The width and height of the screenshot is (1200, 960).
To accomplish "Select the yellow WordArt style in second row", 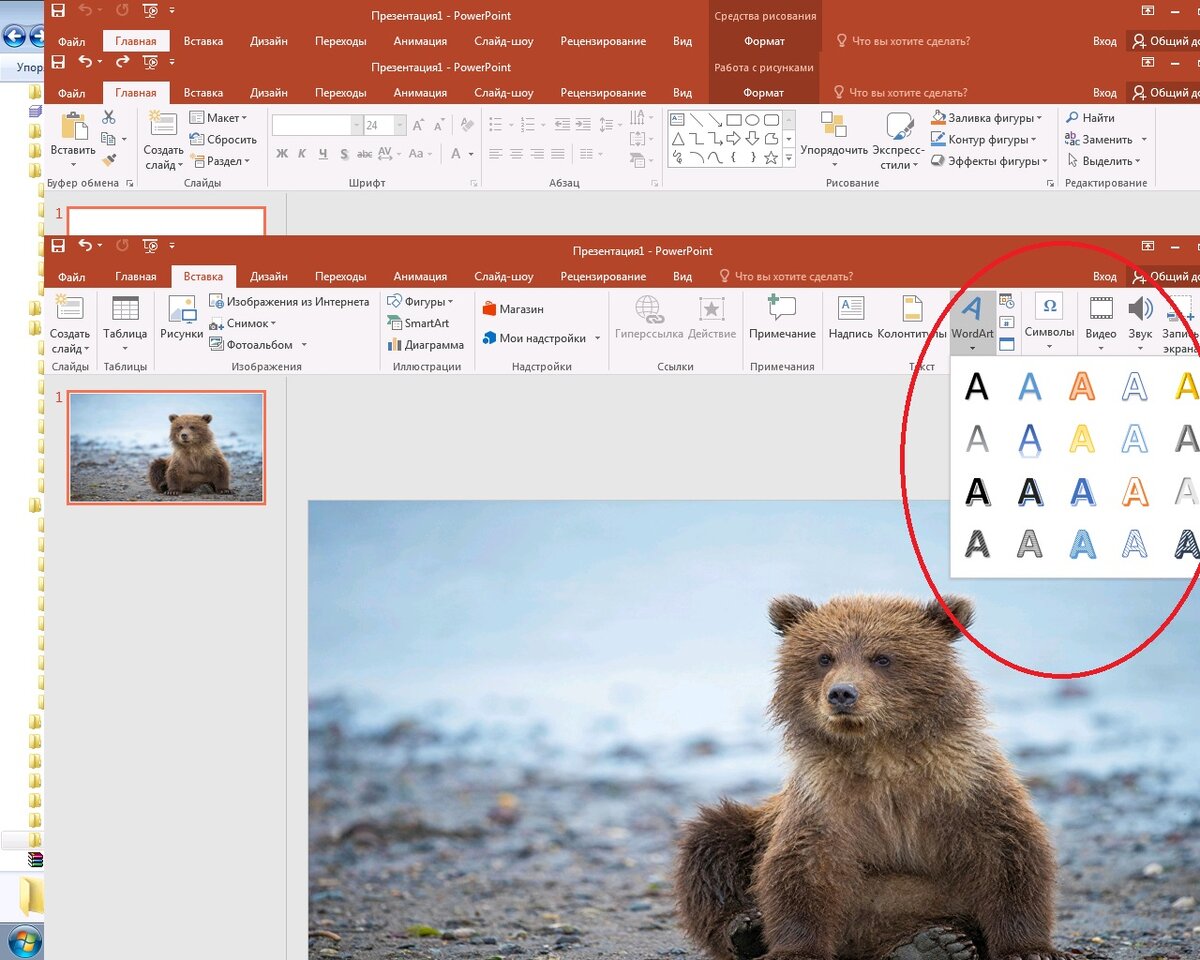I will click(1082, 438).
